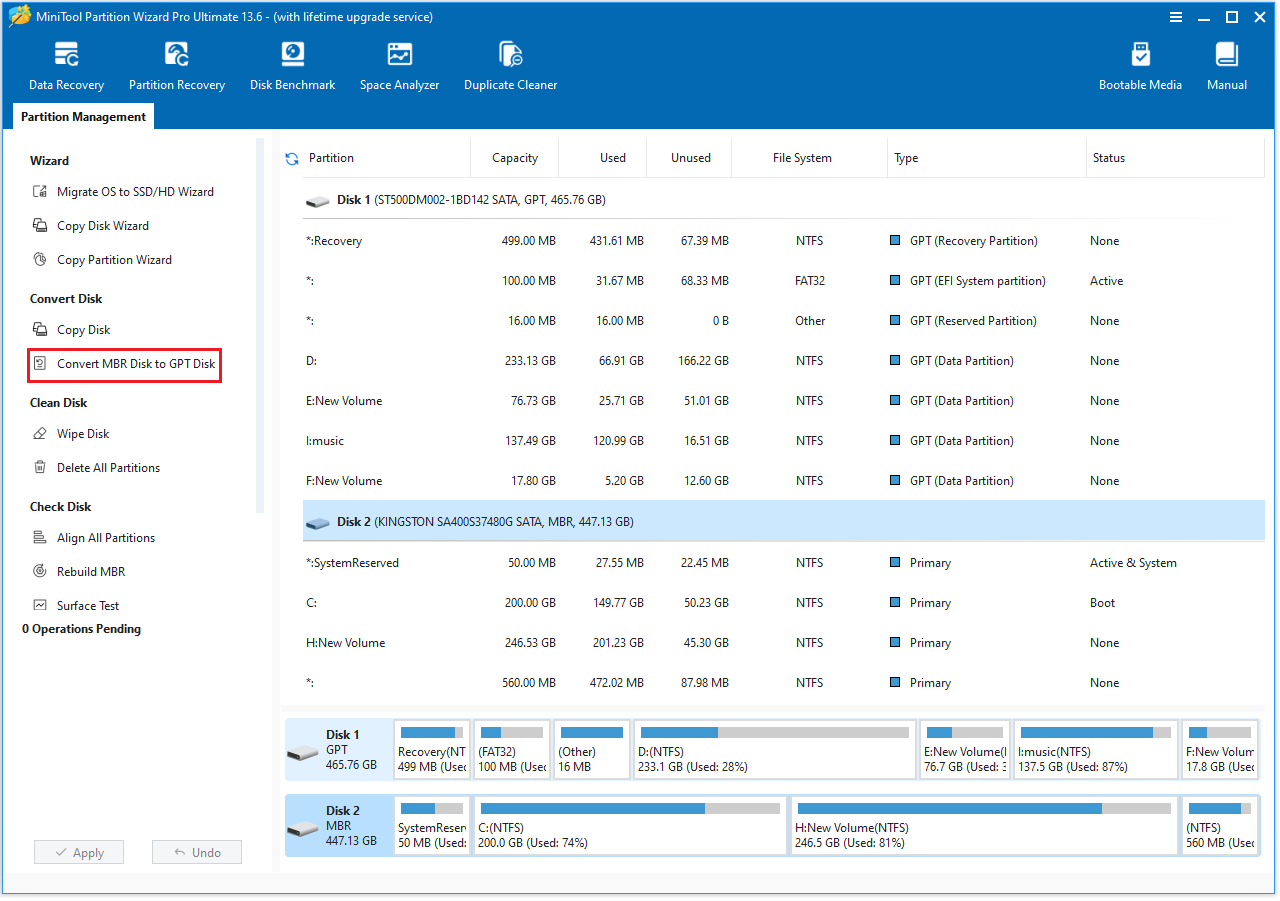Select H:New Volume partition row
The width and height of the screenshot is (1280, 901).
click(783, 643)
